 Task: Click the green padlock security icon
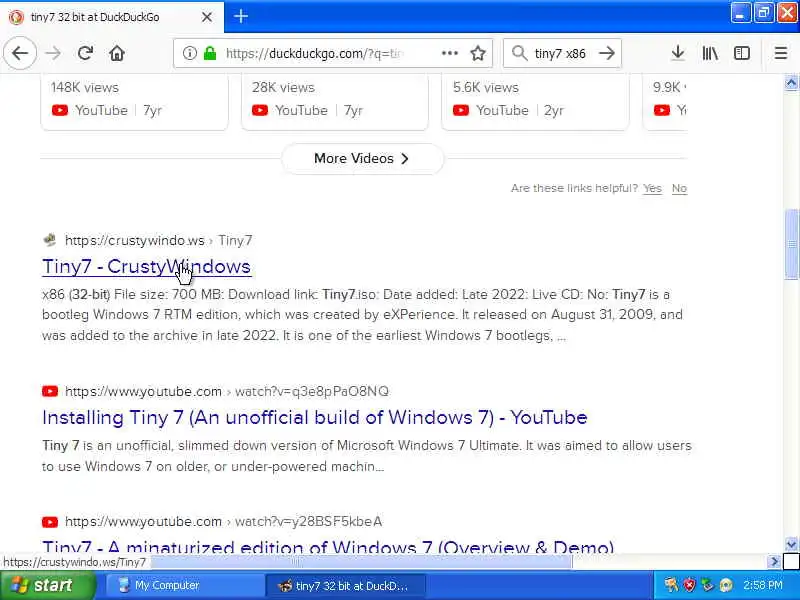[210, 53]
